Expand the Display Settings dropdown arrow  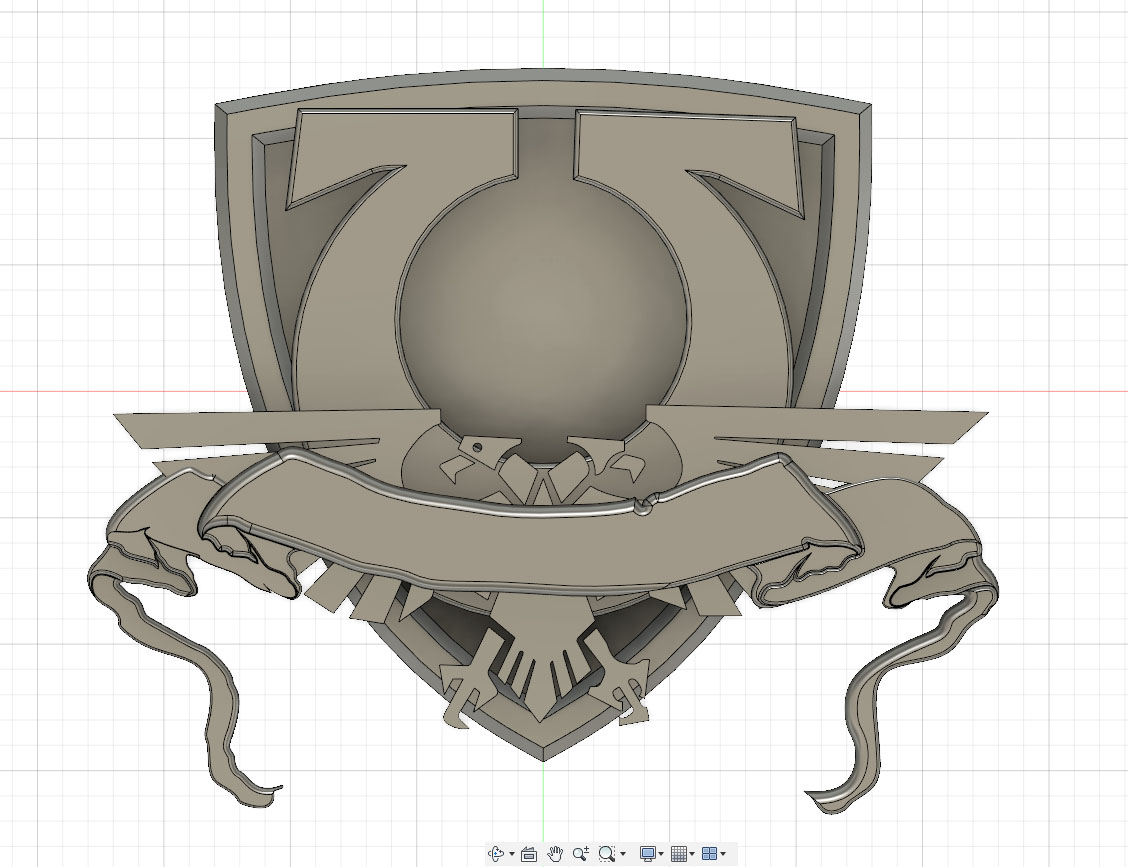[x=661, y=854]
